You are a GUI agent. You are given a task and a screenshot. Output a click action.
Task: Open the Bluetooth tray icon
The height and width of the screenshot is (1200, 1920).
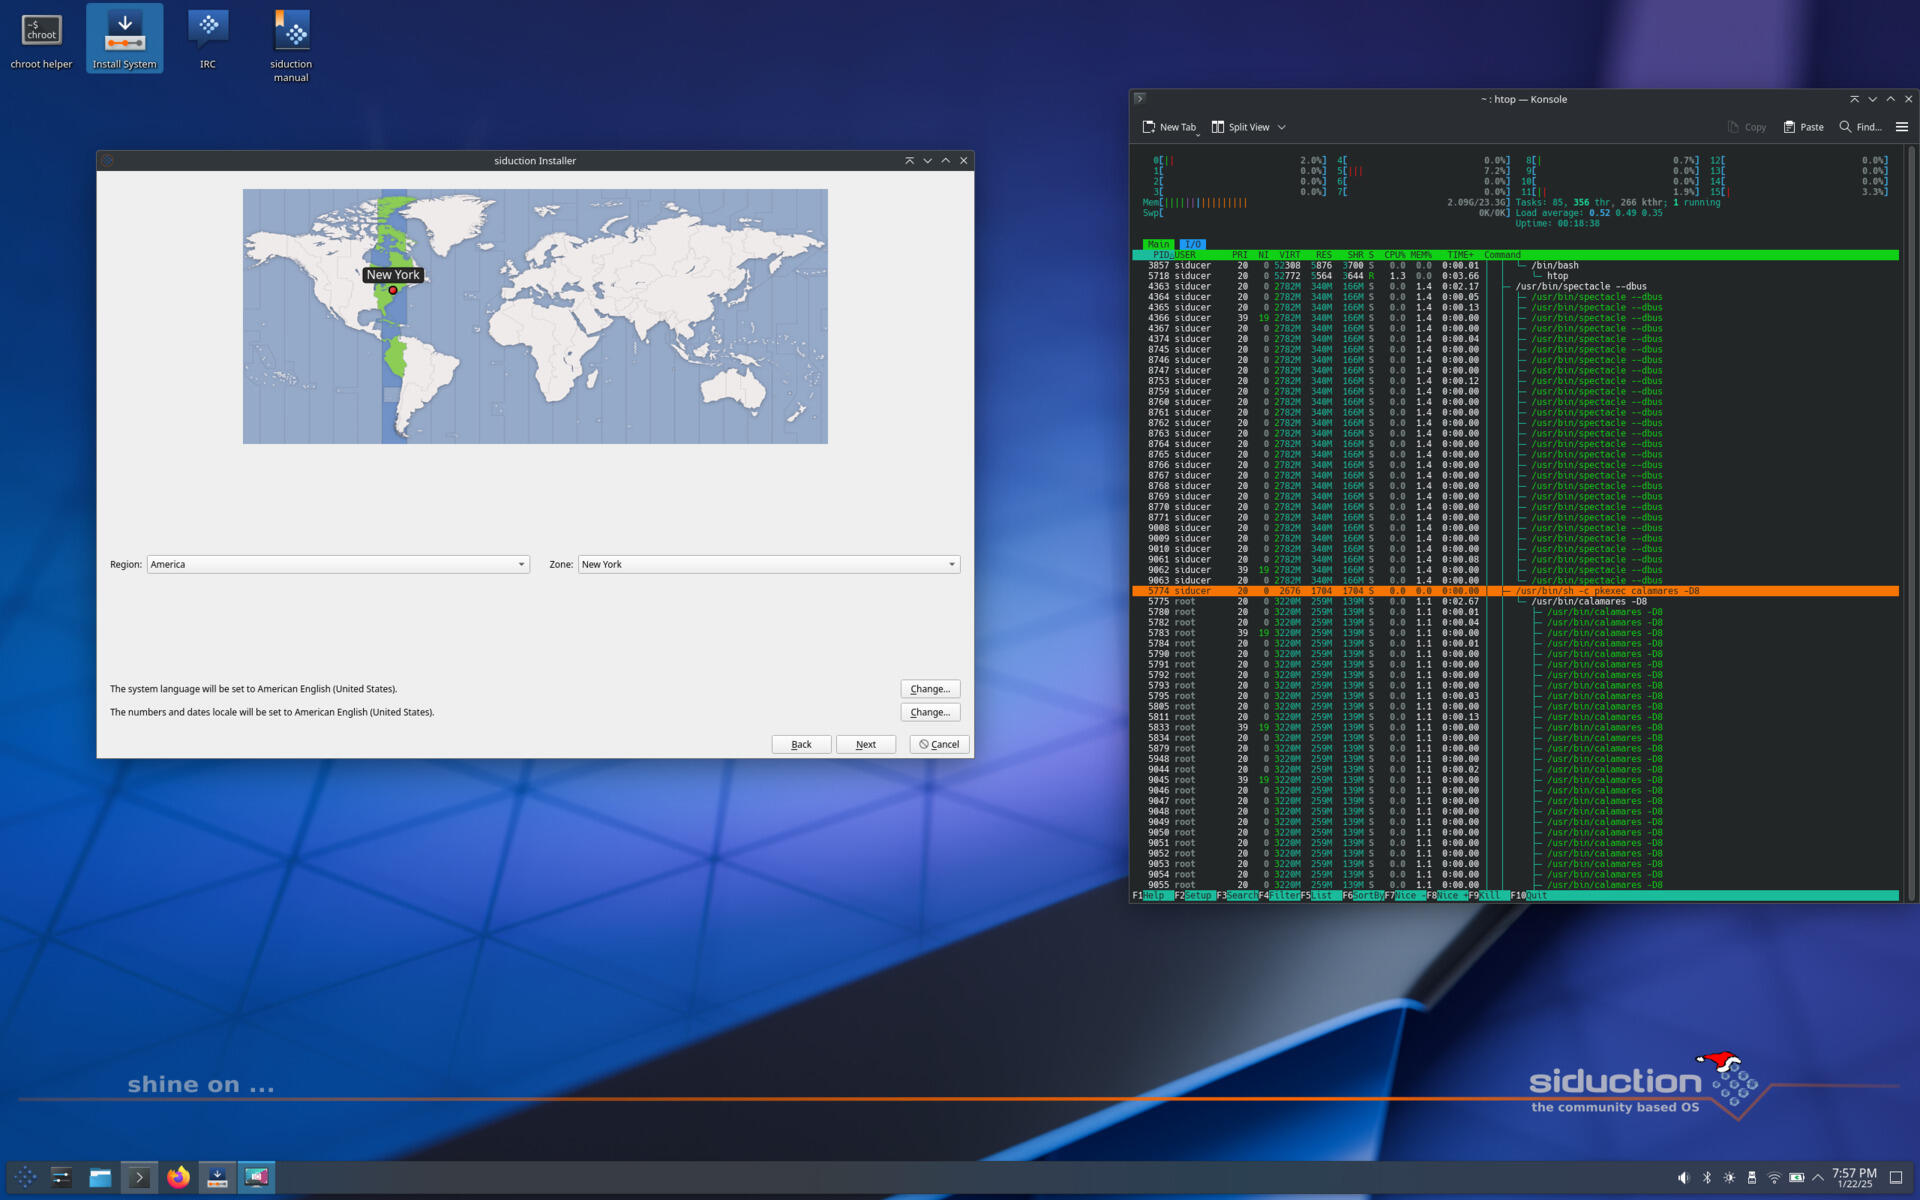pos(1707,1177)
